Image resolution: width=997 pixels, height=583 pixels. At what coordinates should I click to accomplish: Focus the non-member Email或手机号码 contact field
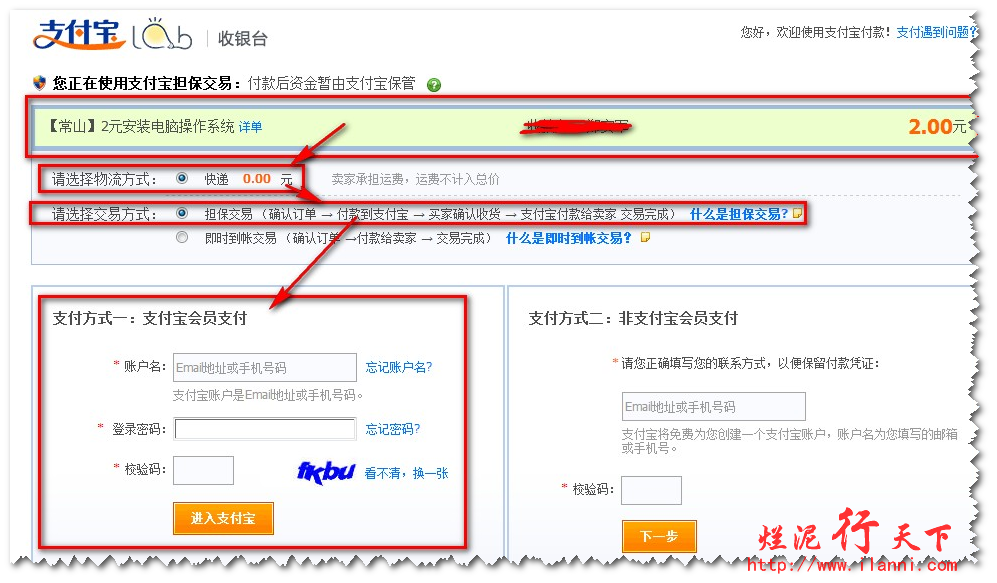pos(713,406)
